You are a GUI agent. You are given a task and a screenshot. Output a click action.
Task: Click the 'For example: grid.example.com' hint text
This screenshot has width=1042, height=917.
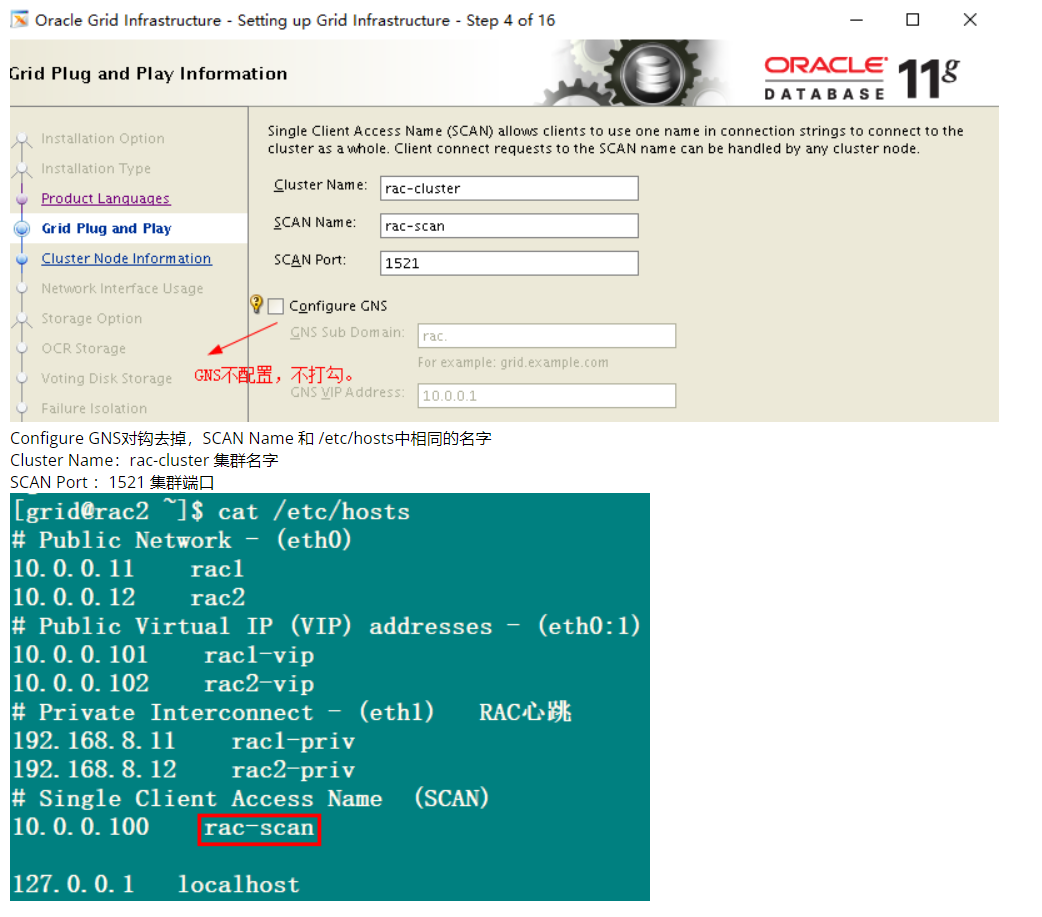(513, 363)
